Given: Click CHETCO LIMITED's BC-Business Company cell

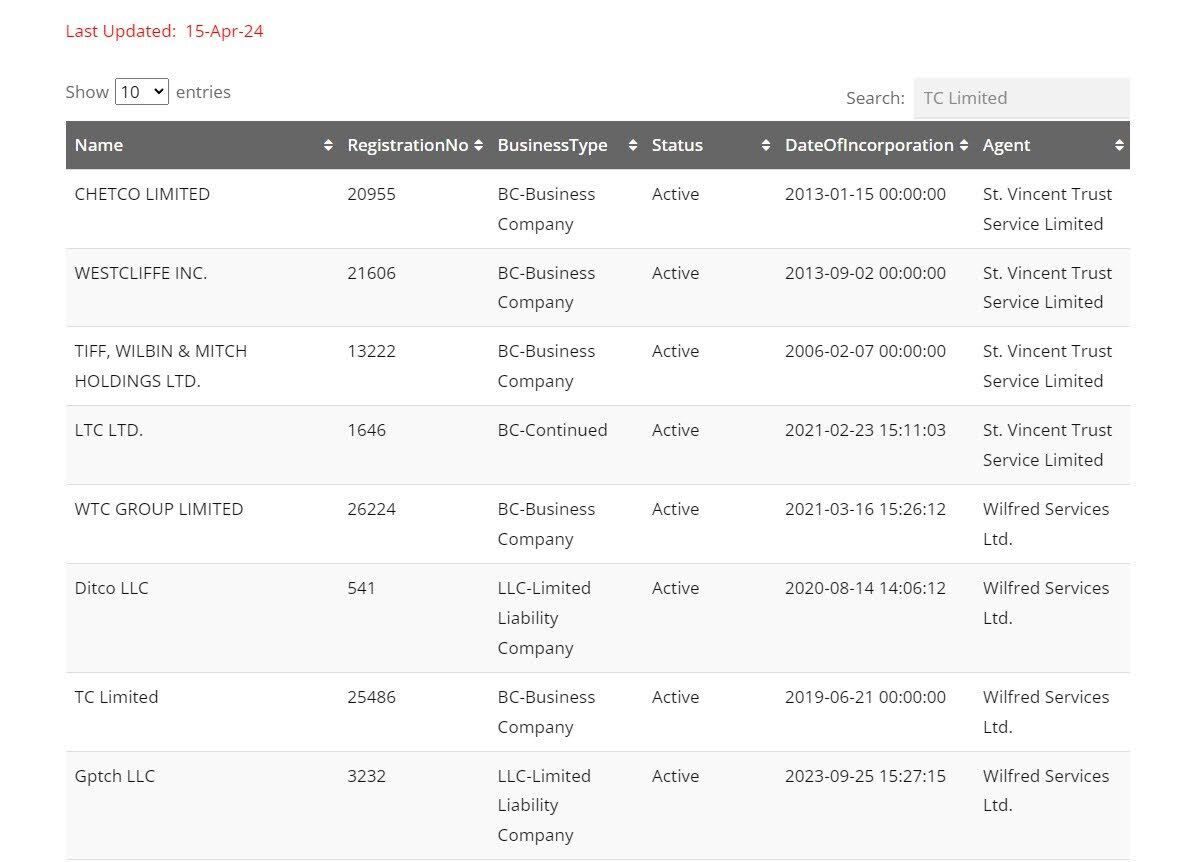Looking at the screenshot, I should click(x=546, y=209).
